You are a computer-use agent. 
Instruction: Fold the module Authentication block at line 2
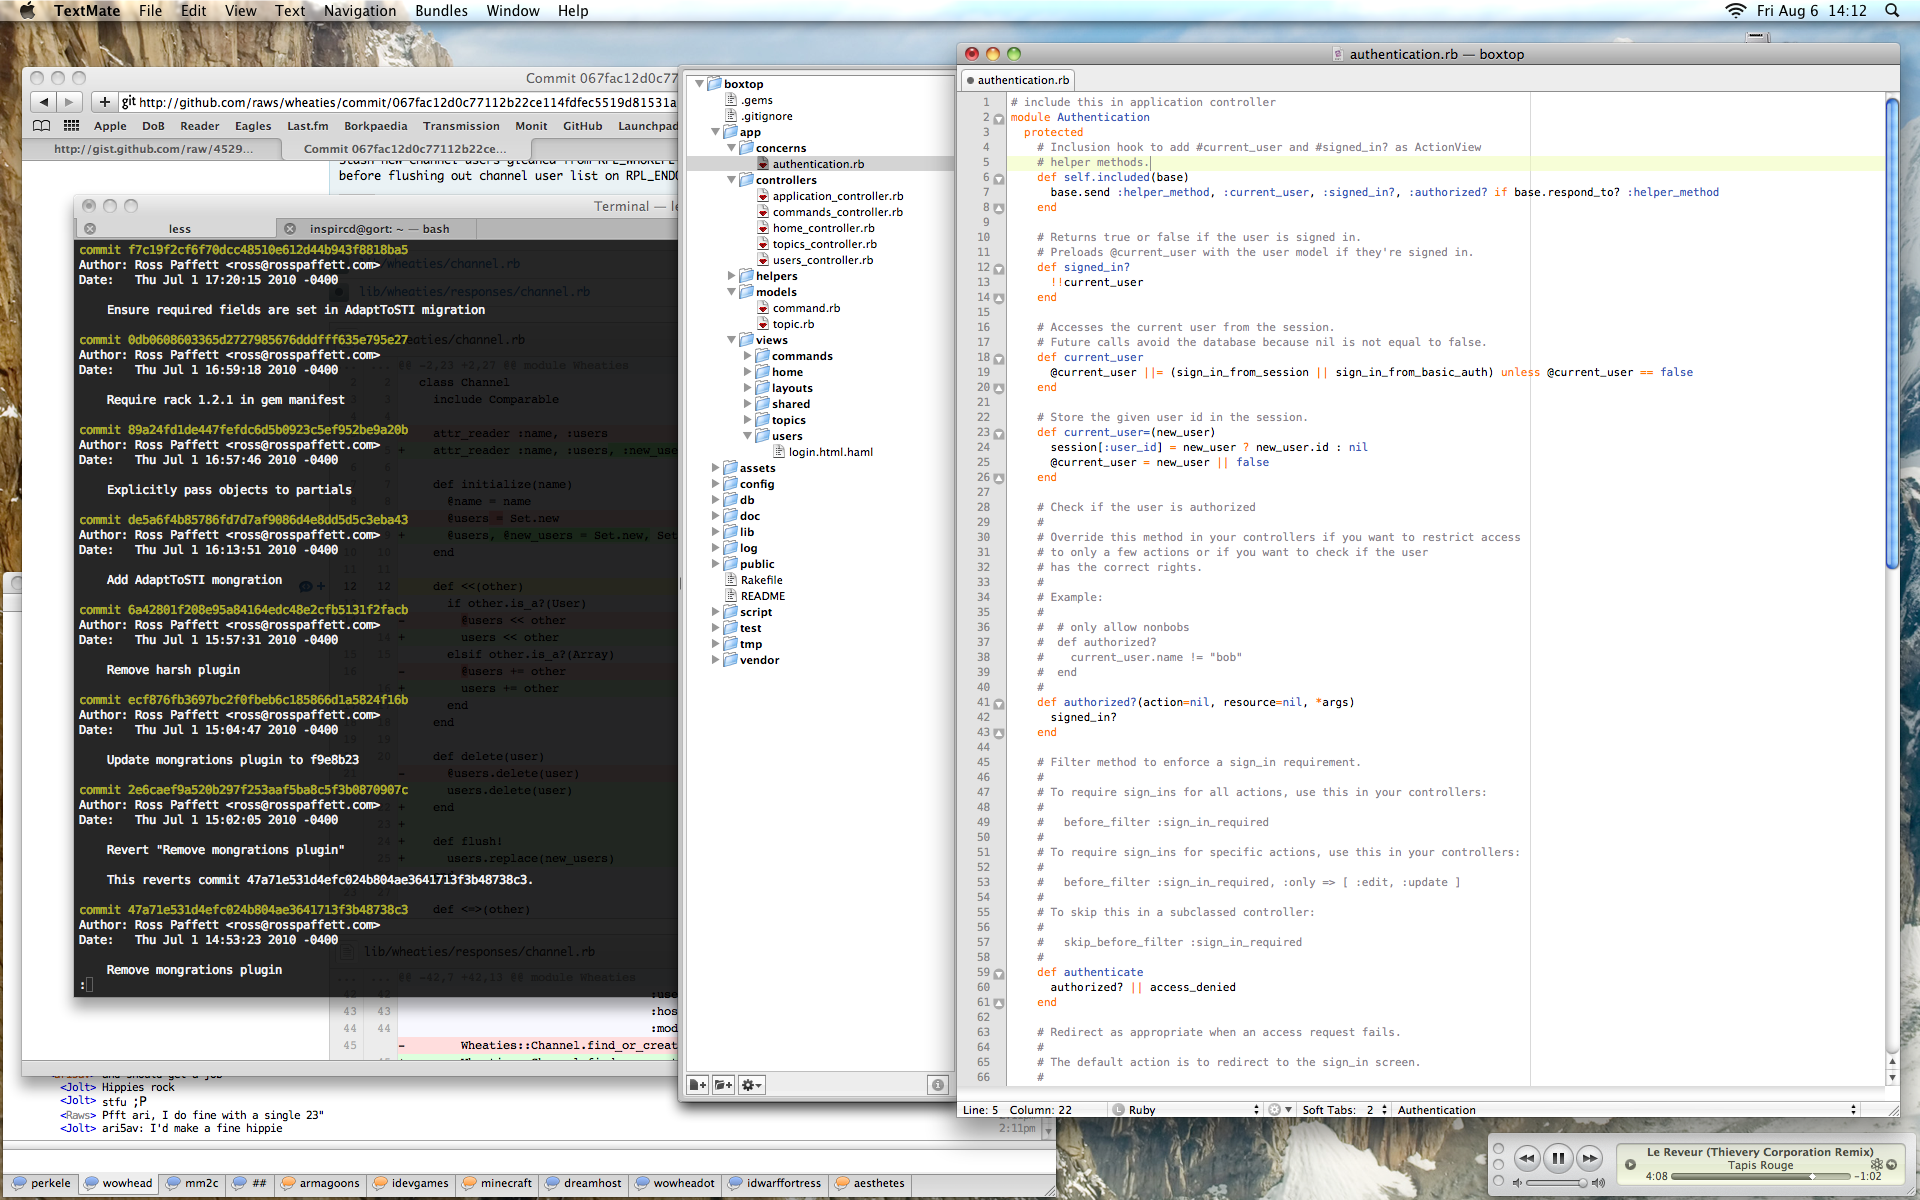[998, 118]
